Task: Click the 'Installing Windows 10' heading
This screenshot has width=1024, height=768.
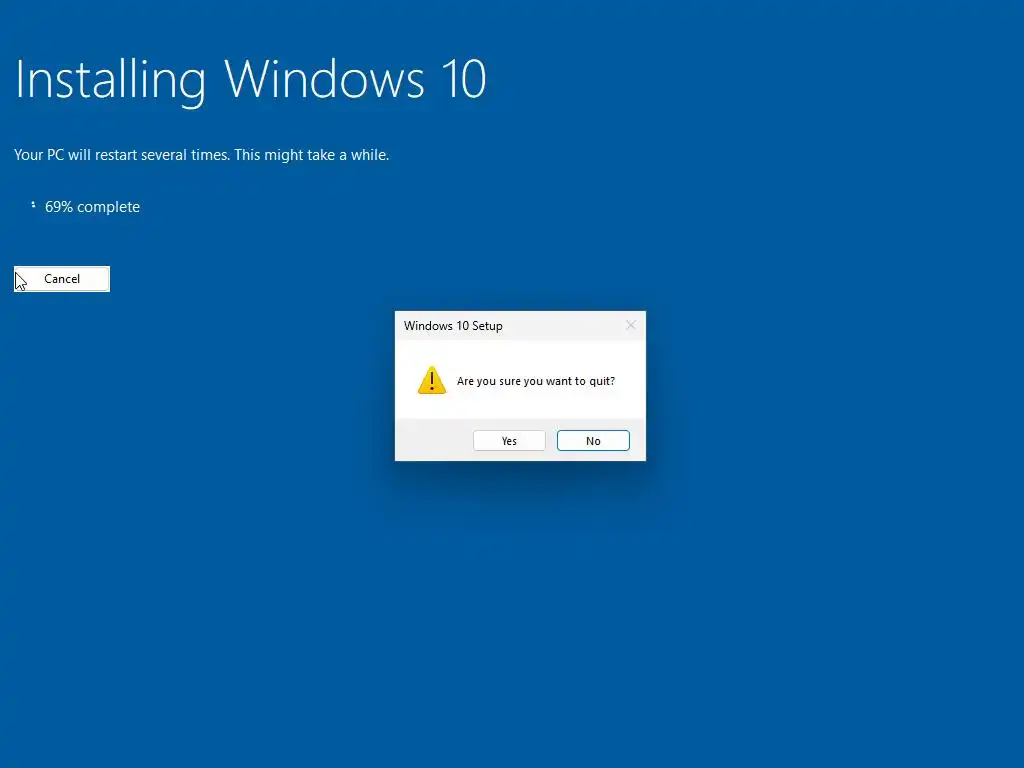Action: [x=250, y=80]
